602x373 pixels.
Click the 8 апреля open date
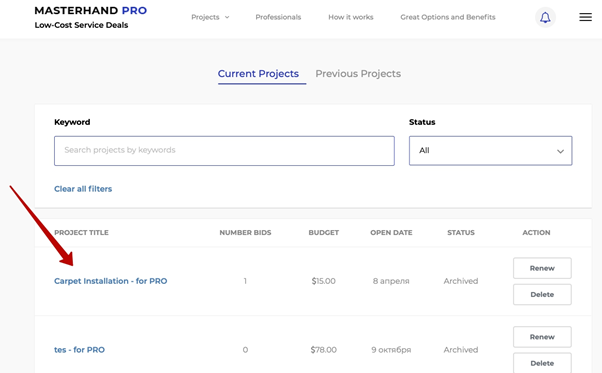tap(391, 281)
